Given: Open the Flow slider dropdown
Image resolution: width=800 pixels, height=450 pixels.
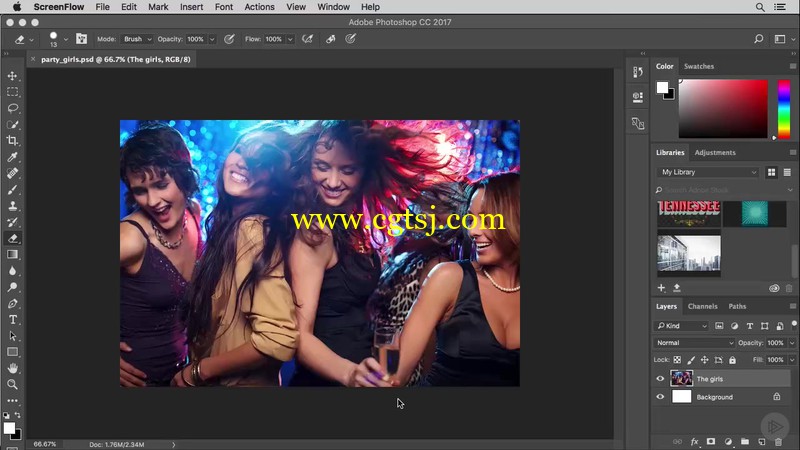Looking at the screenshot, I should click(290, 39).
